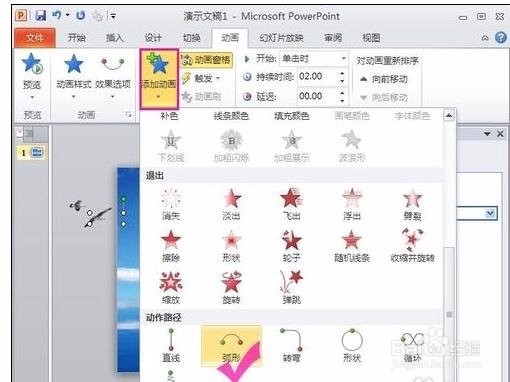Image resolution: width=510 pixels, height=382 pixels.
Task: Click the 延迟 delay field
Action: click(318, 96)
